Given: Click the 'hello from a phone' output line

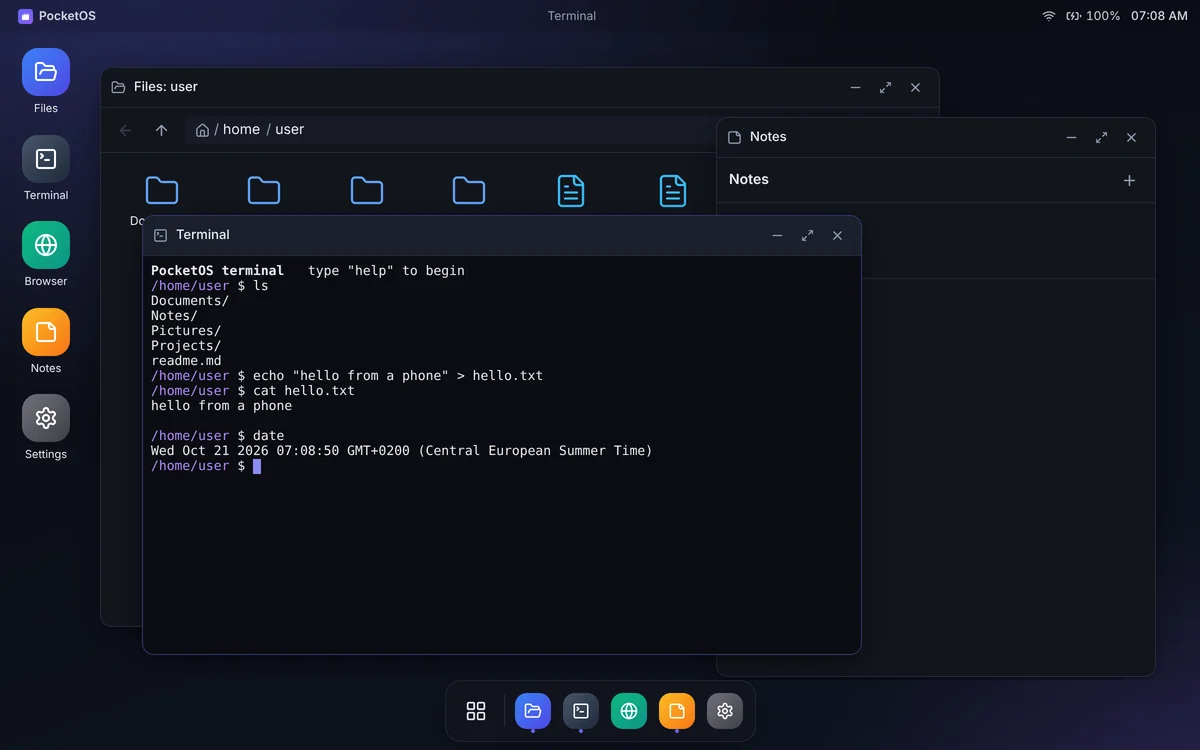Looking at the screenshot, I should pos(221,406).
